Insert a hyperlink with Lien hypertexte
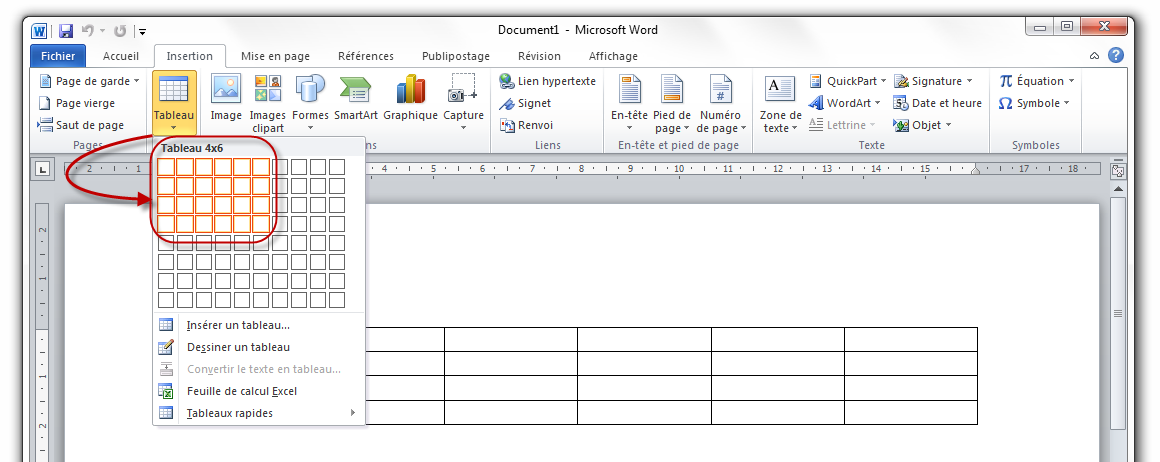The image size is (1160, 462). [x=548, y=81]
